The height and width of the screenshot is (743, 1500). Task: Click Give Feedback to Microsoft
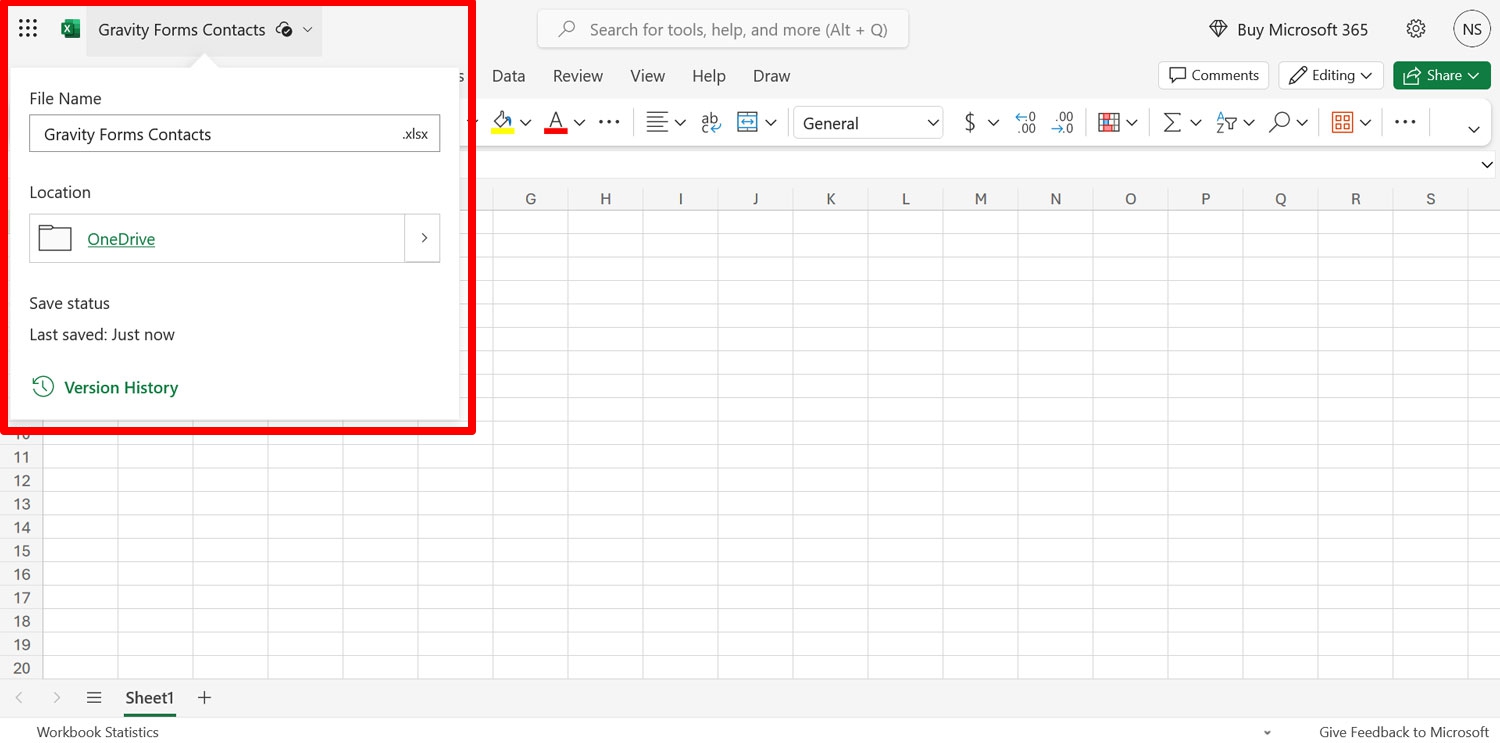[1404, 732]
